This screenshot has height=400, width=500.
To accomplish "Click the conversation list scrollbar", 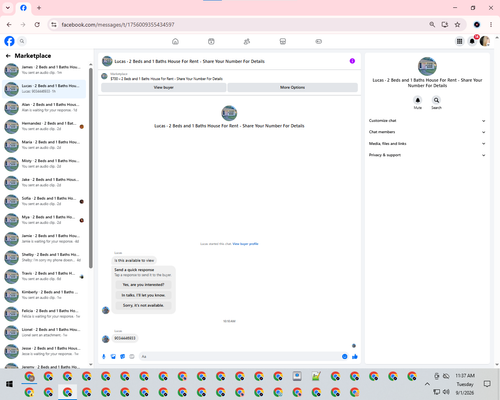I will pos(91,168).
